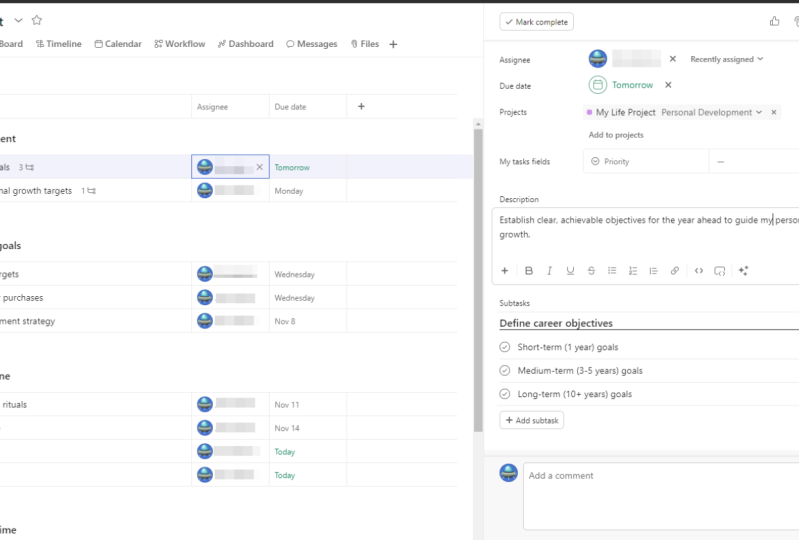Clear assignee in highlighted task row
This screenshot has width=799, height=540.
(259, 167)
